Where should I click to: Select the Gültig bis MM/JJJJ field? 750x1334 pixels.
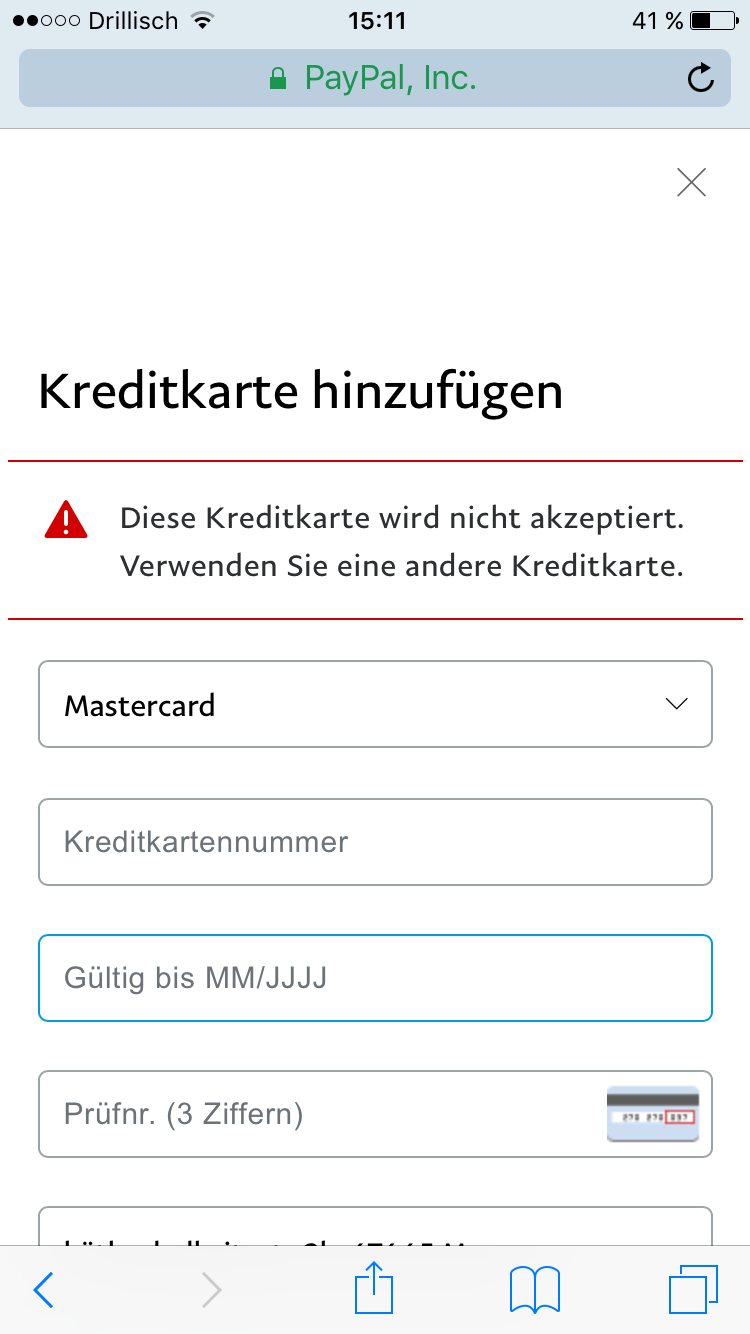[375, 978]
